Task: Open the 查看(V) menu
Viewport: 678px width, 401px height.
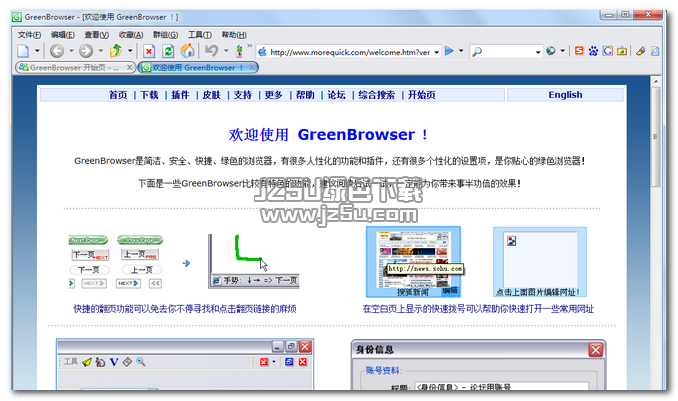Action: pyautogui.click(x=96, y=35)
